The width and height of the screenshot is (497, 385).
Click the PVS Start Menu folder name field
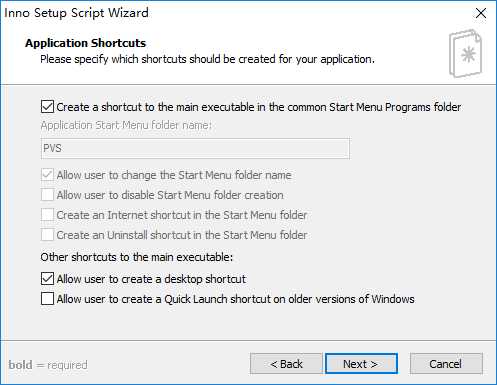(195, 148)
